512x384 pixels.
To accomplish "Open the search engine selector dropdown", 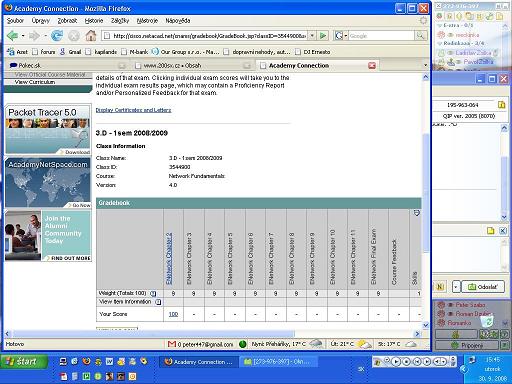I will tap(341, 35).
